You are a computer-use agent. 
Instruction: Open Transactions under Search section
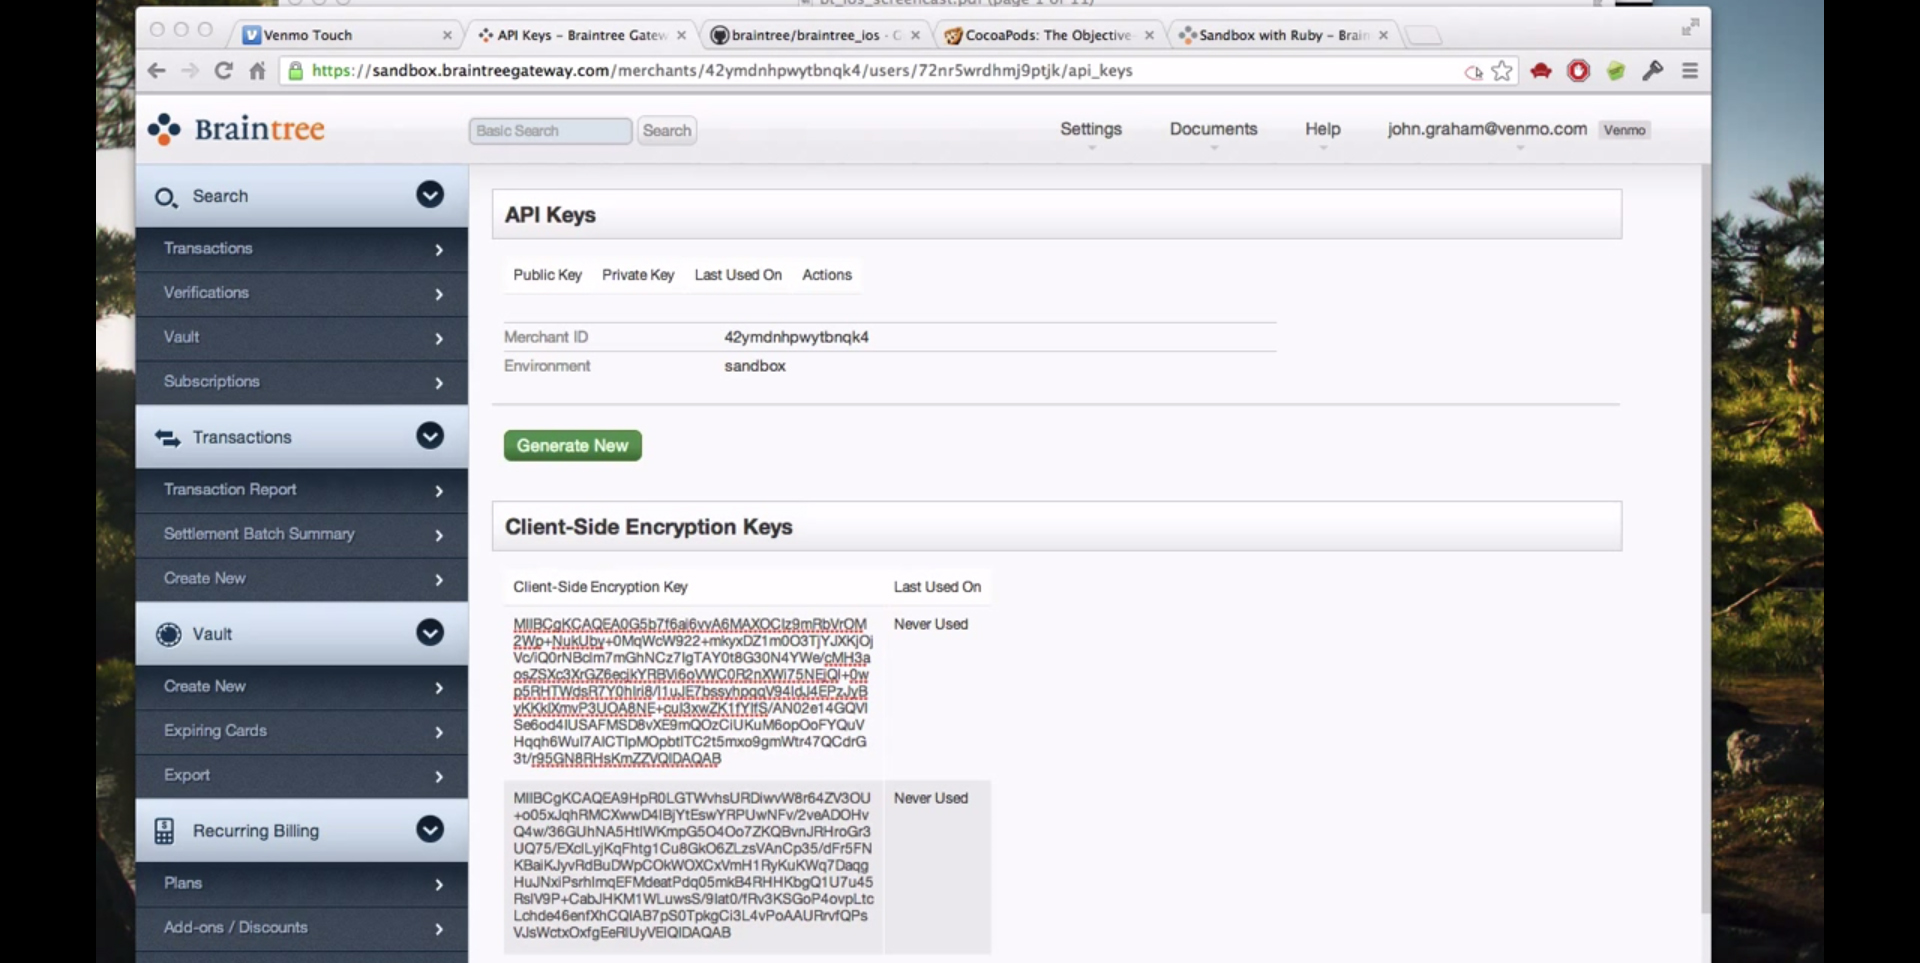(302, 248)
